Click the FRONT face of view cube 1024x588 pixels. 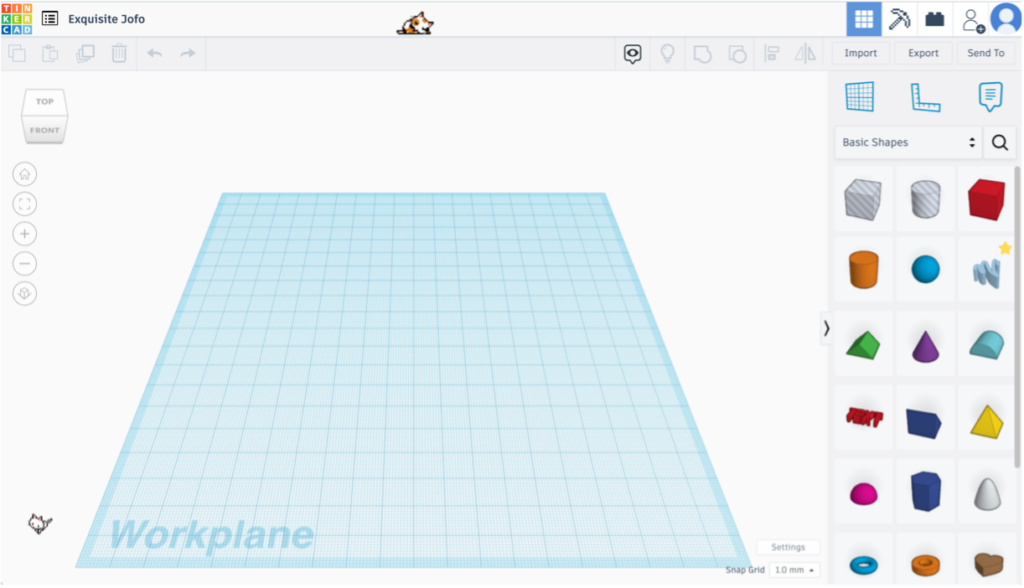coord(44,130)
